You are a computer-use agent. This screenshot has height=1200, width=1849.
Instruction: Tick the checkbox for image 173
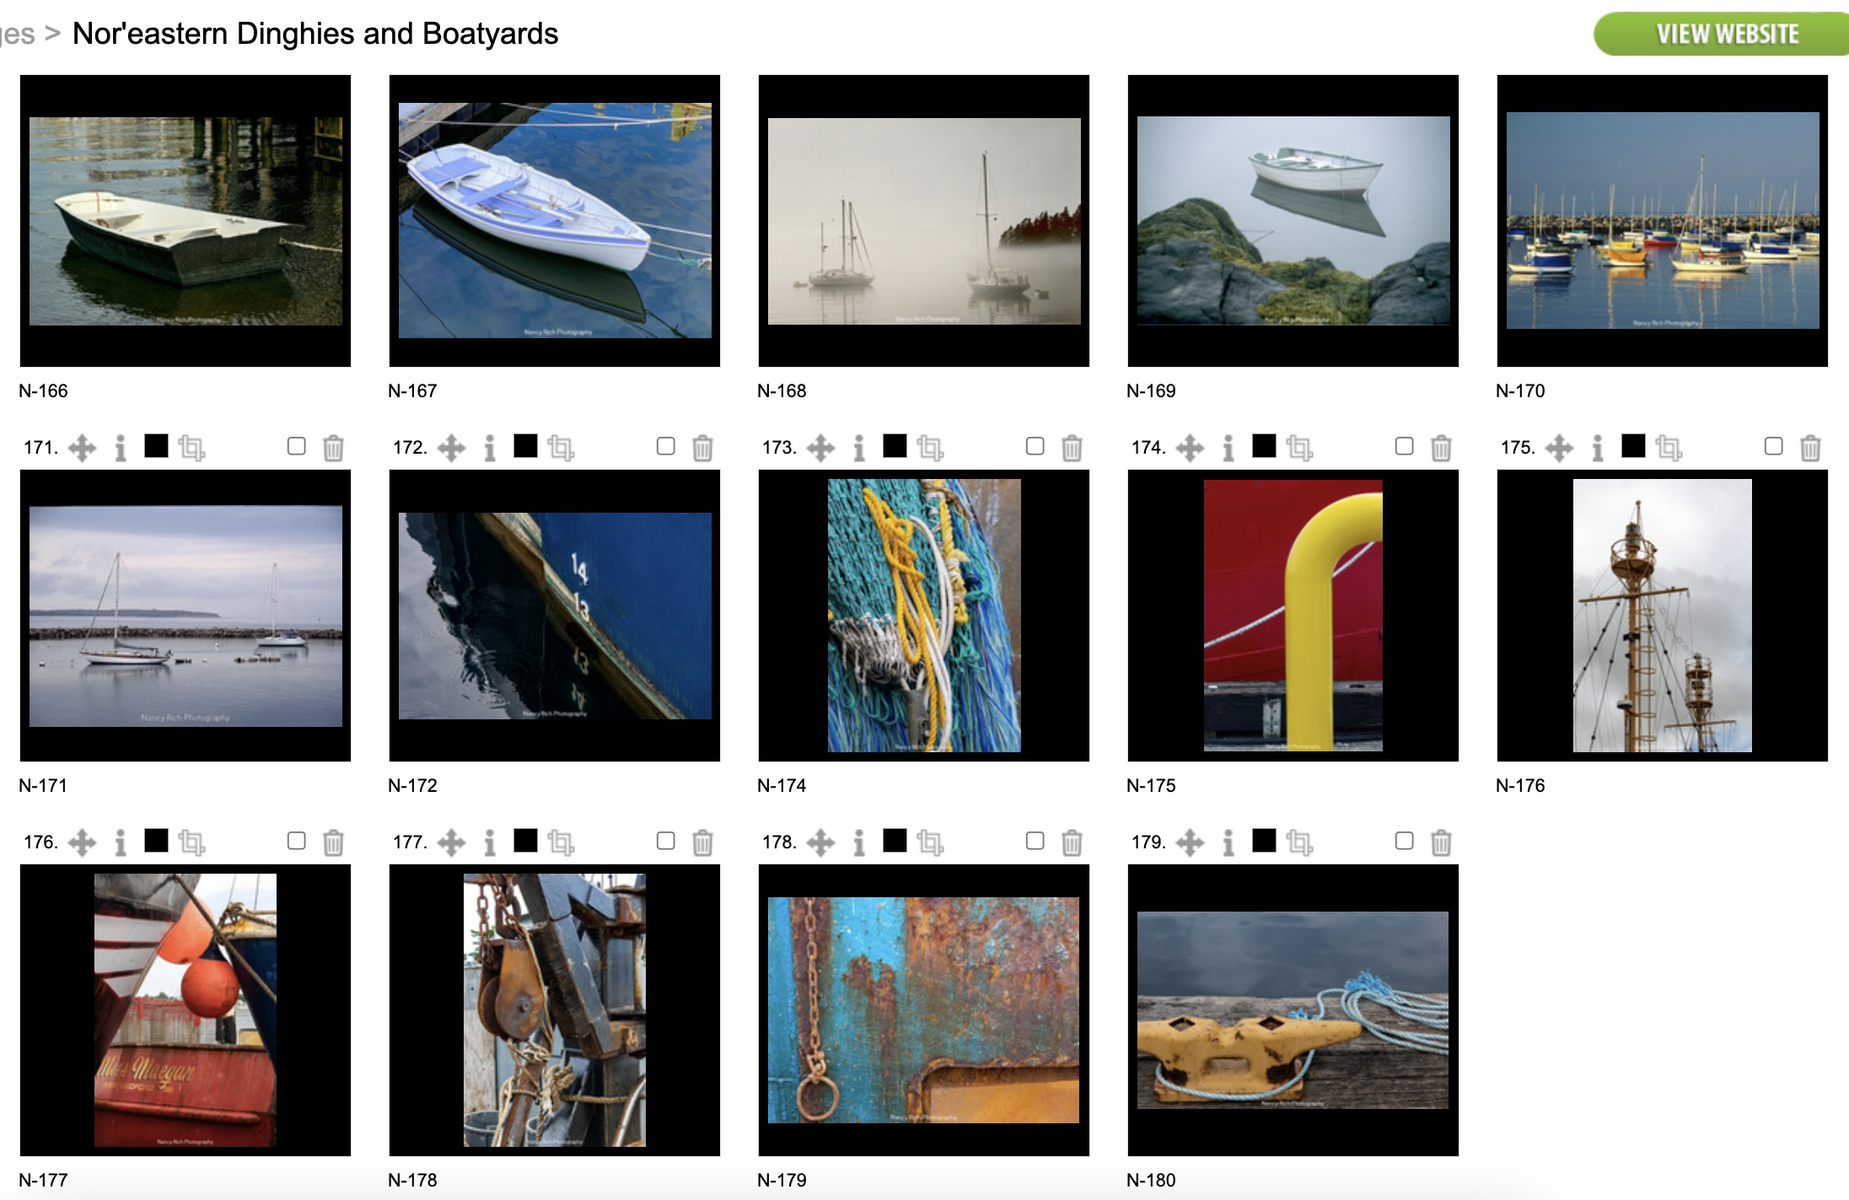tap(1035, 446)
